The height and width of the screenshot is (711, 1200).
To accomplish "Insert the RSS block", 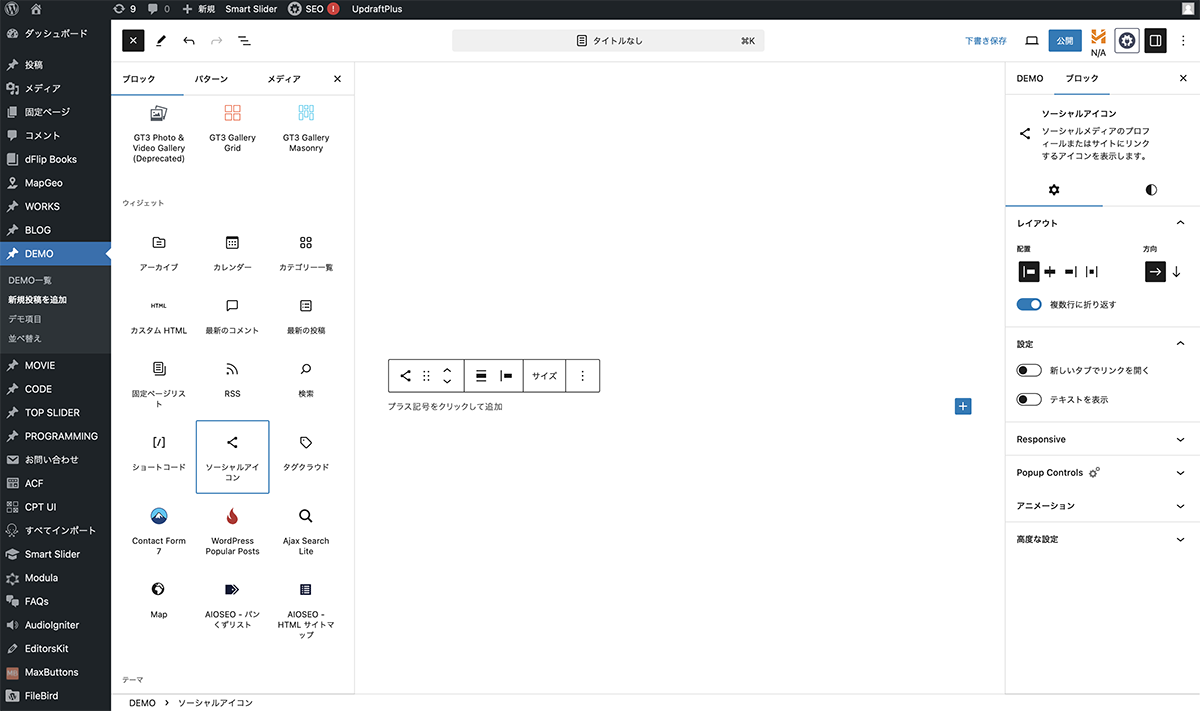I will click(232, 379).
